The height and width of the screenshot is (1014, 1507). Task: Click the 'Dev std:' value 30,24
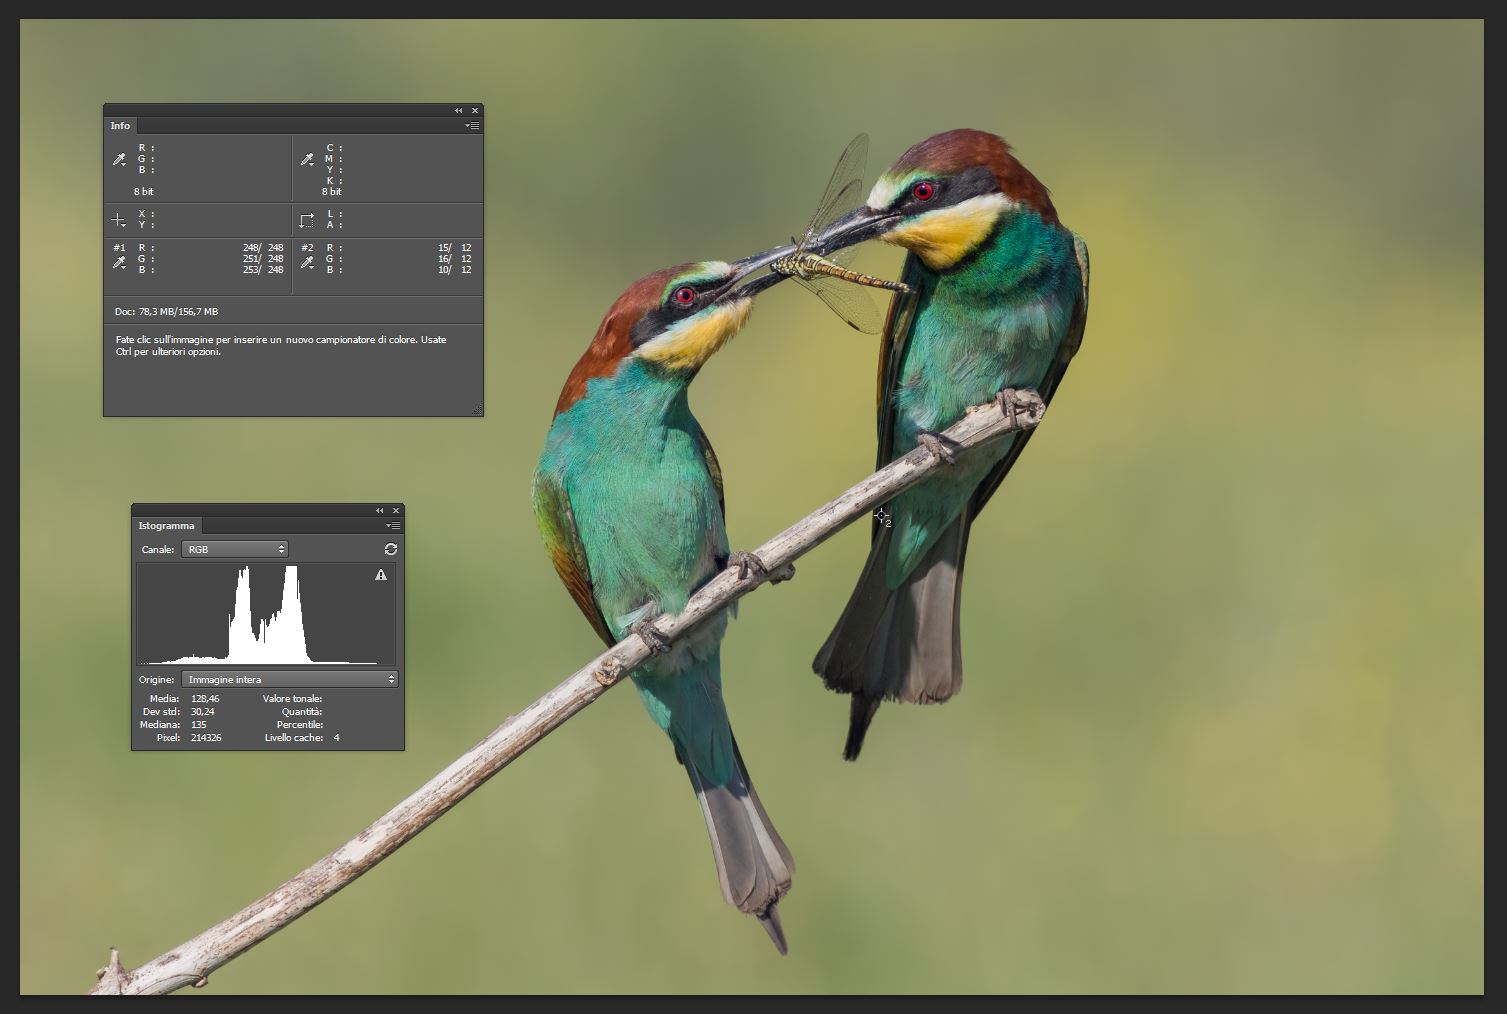pyautogui.click(x=203, y=712)
